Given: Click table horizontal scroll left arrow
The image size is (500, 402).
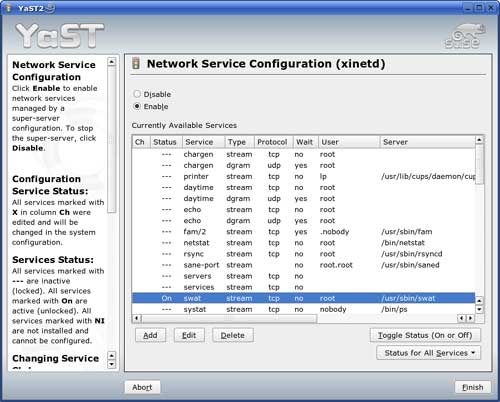Looking at the screenshot, I should [136, 318].
